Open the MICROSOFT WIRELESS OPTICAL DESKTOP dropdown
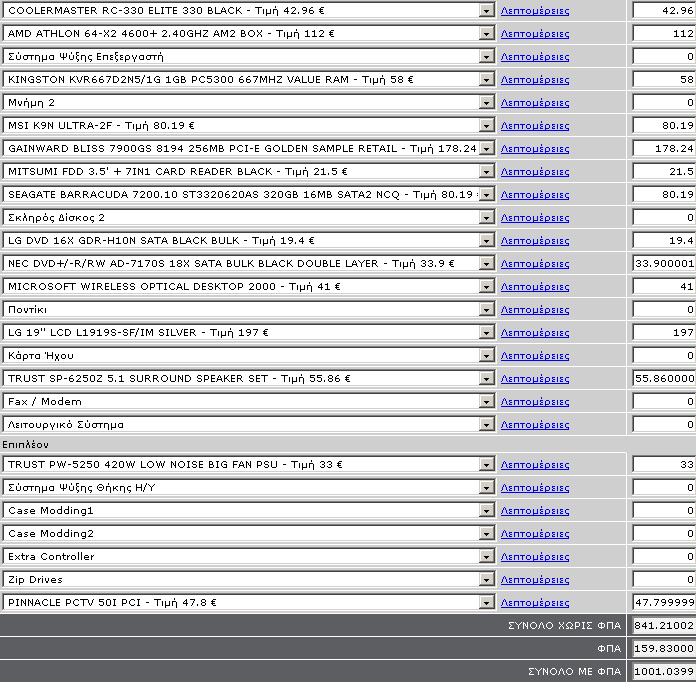 click(x=249, y=287)
